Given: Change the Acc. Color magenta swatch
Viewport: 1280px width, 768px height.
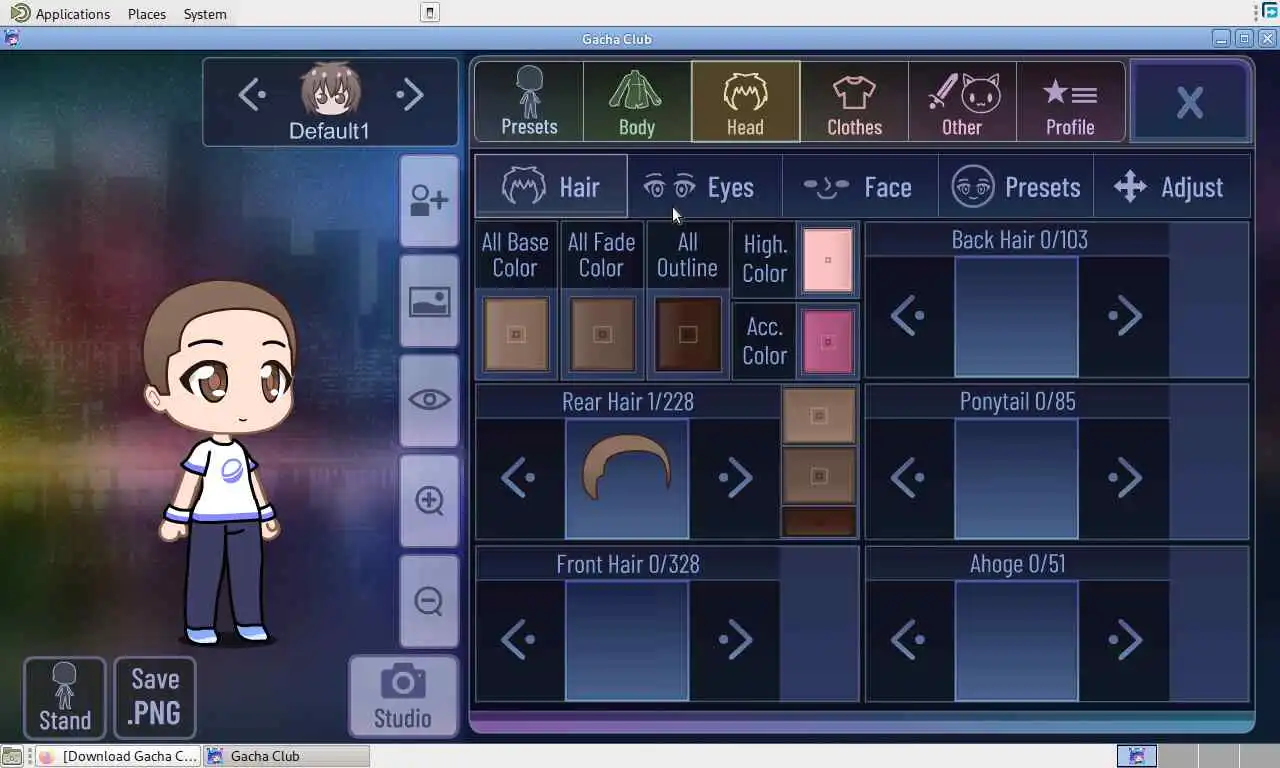Looking at the screenshot, I should (828, 342).
